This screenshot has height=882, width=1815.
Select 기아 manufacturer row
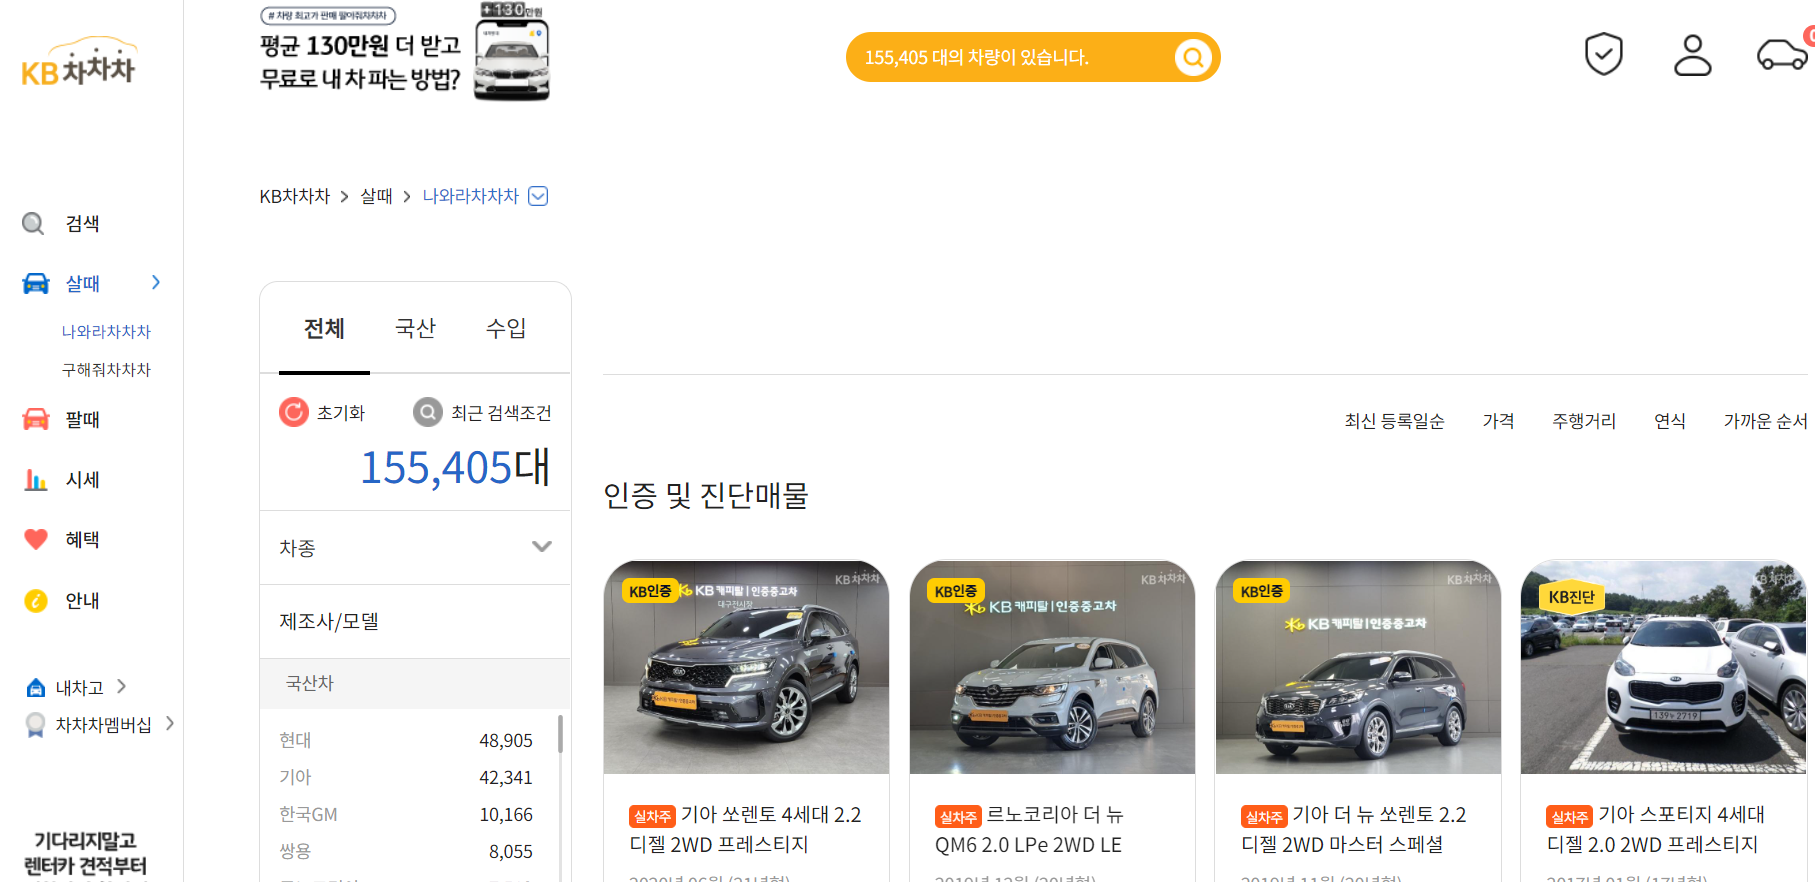(406, 777)
